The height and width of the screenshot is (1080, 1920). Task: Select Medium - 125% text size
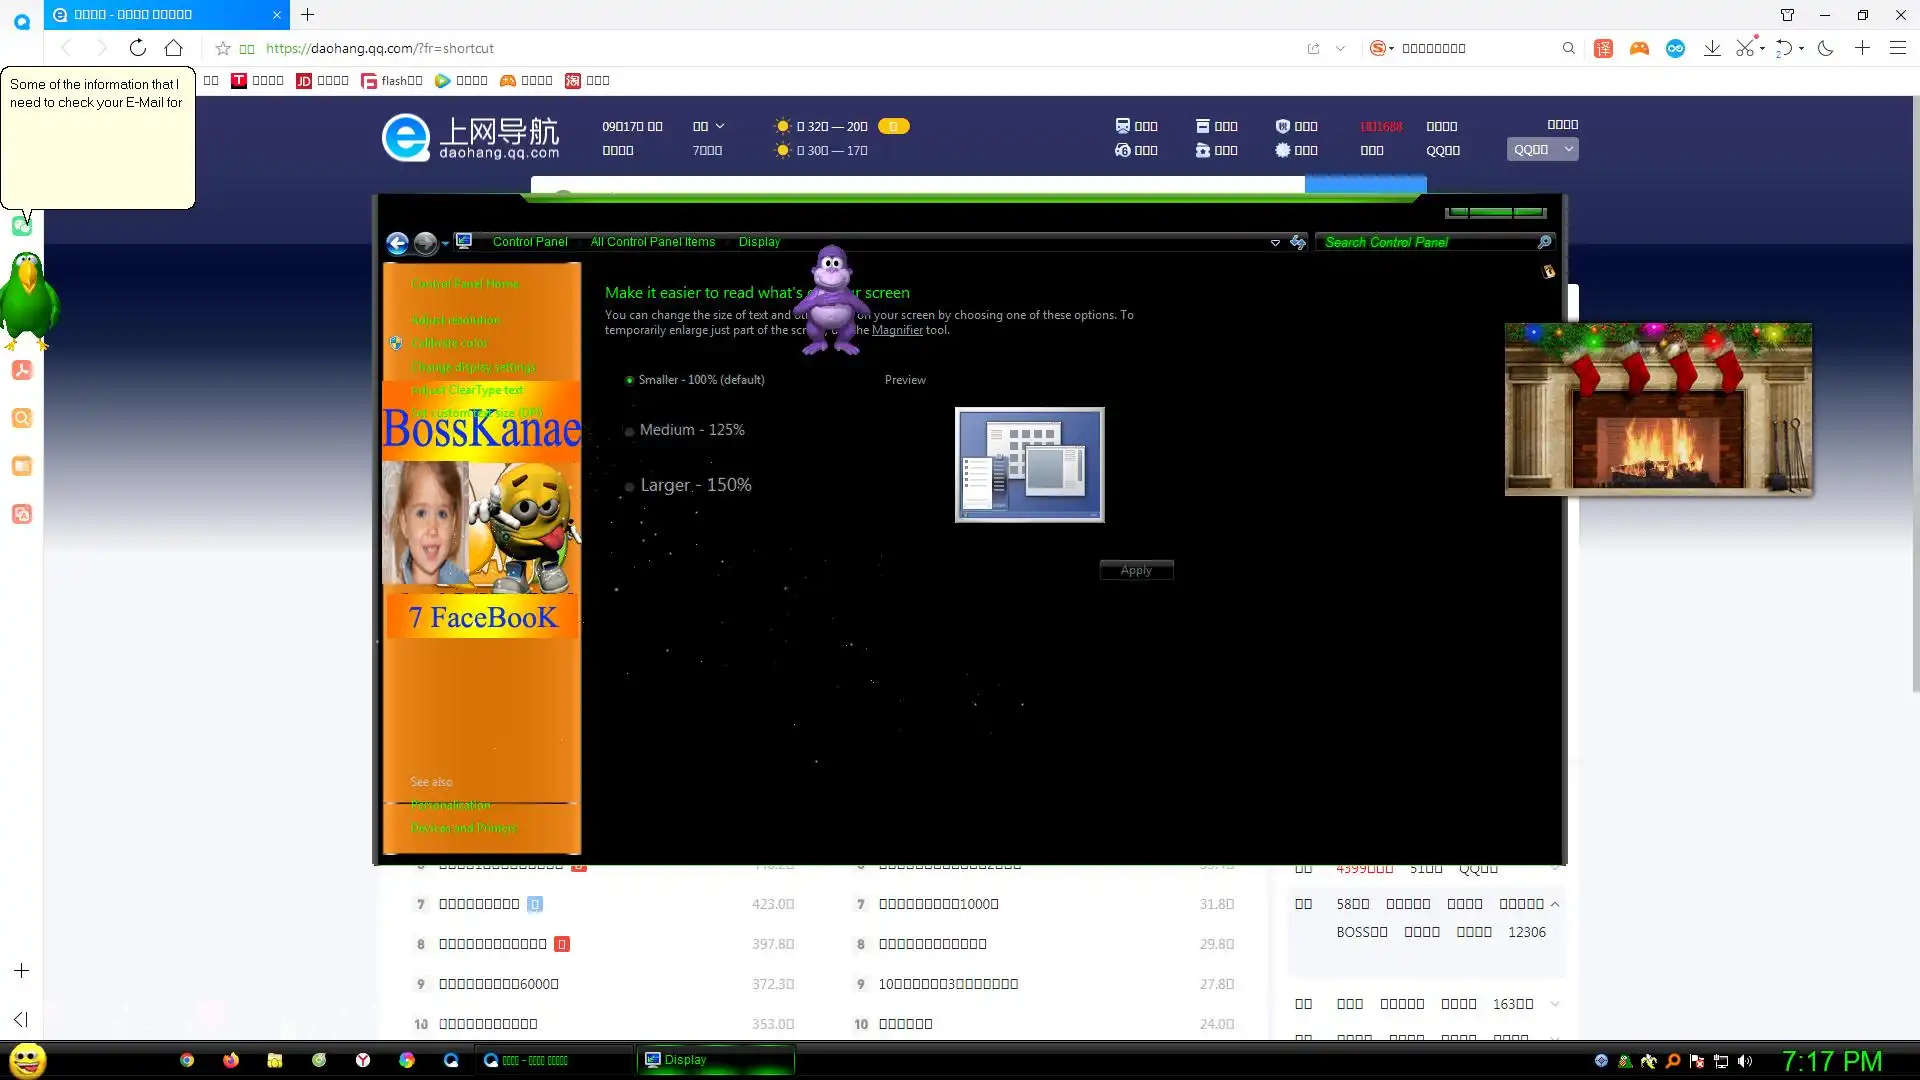coord(629,431)
